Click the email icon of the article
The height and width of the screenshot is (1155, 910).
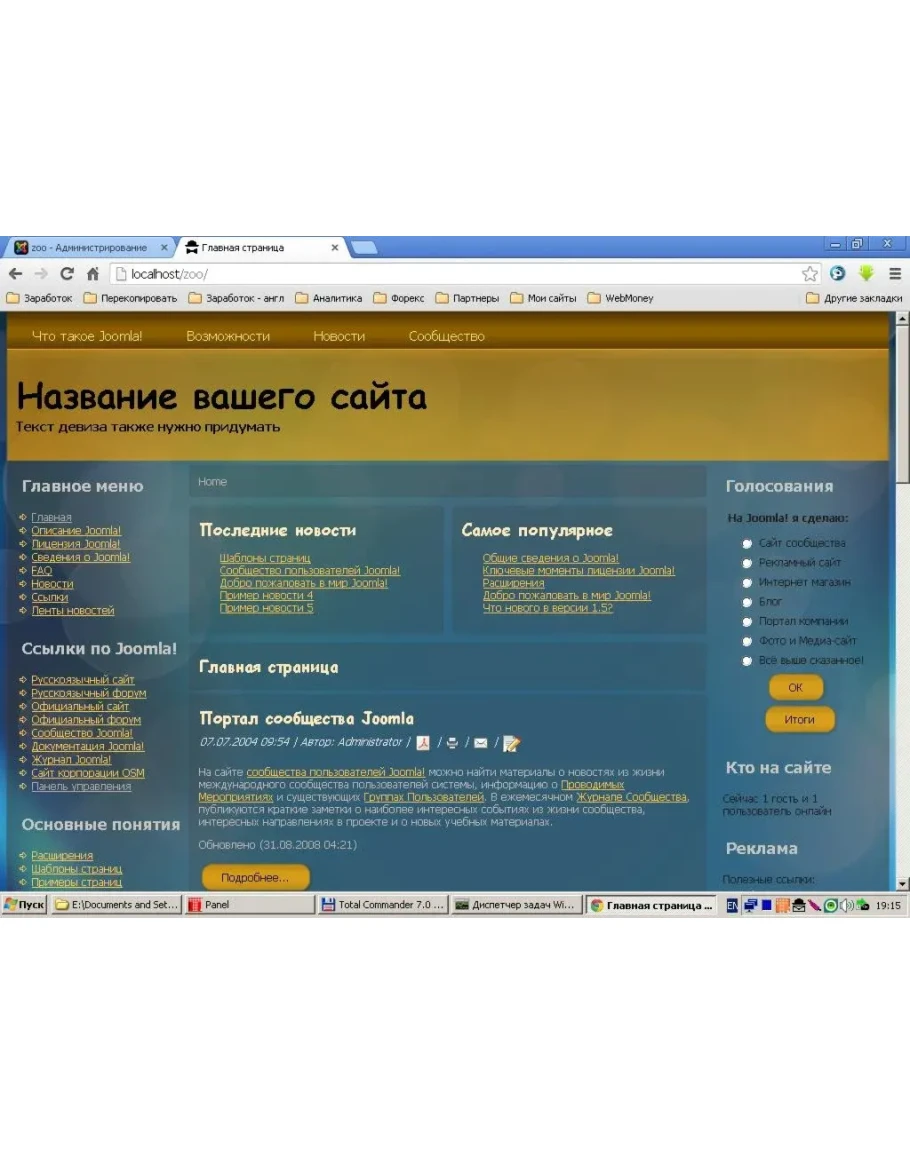(481, 743)
